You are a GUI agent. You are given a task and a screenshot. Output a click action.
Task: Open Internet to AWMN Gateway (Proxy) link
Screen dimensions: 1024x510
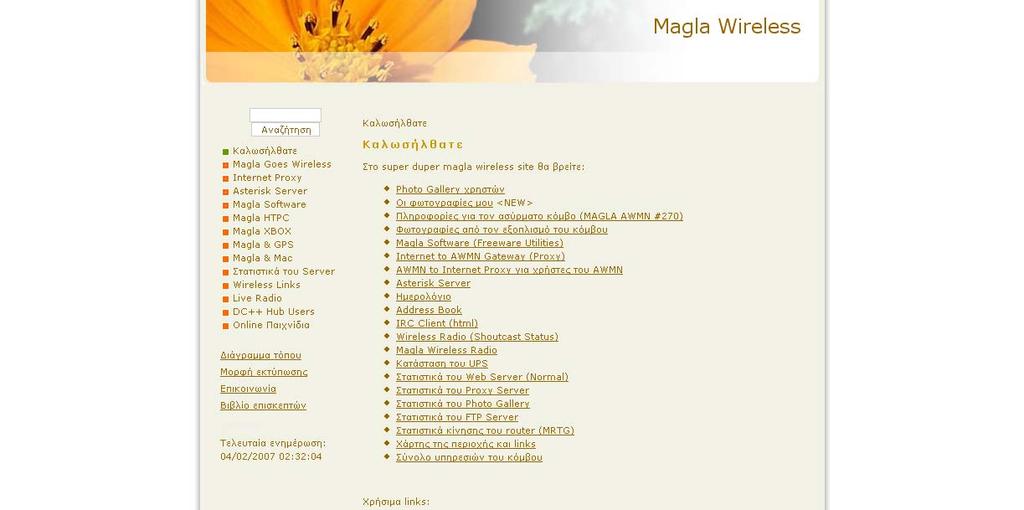[x=481, y=257]
